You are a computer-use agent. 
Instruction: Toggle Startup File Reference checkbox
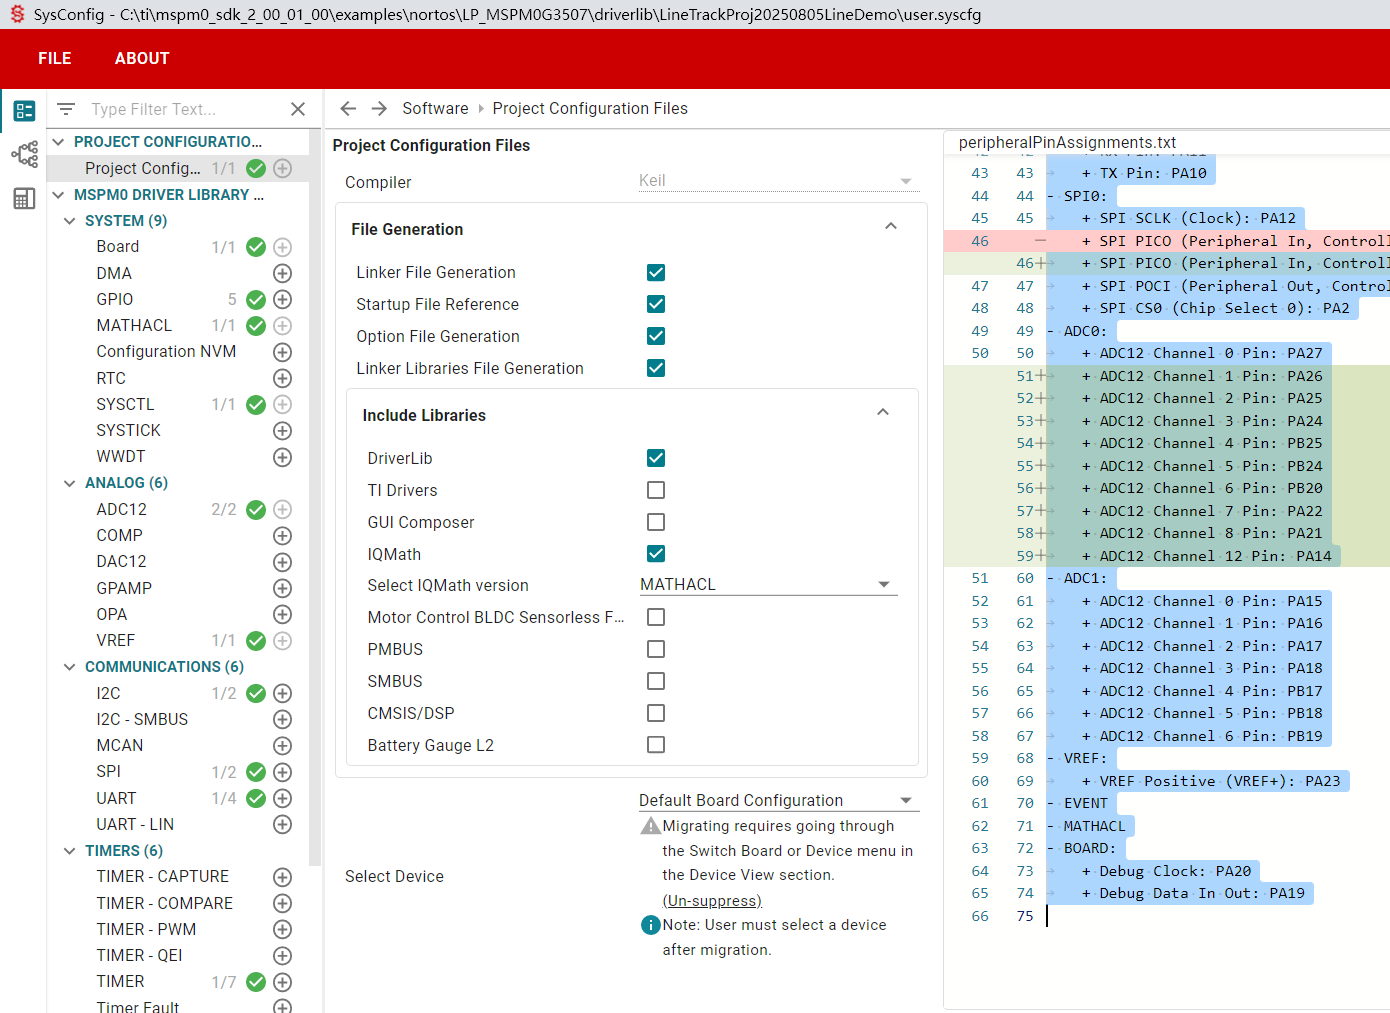pyautogui.click(x=656, y=304)
